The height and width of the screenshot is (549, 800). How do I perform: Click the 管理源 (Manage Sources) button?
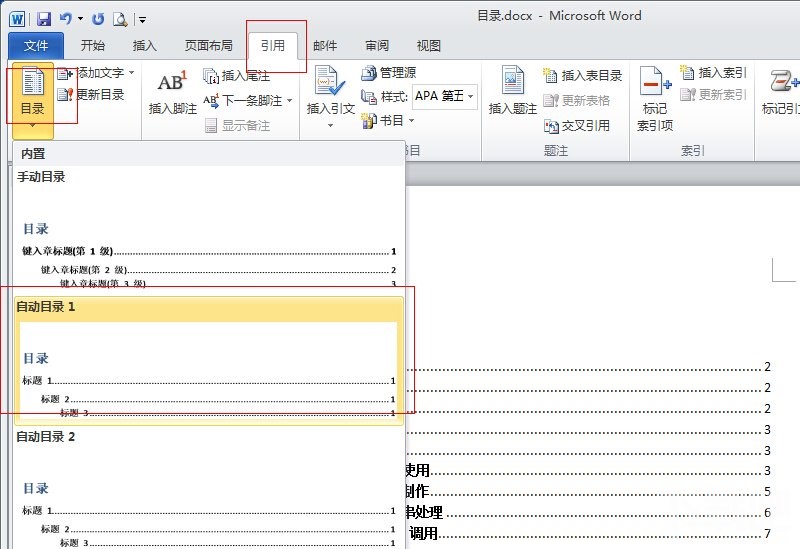(389, 73)
